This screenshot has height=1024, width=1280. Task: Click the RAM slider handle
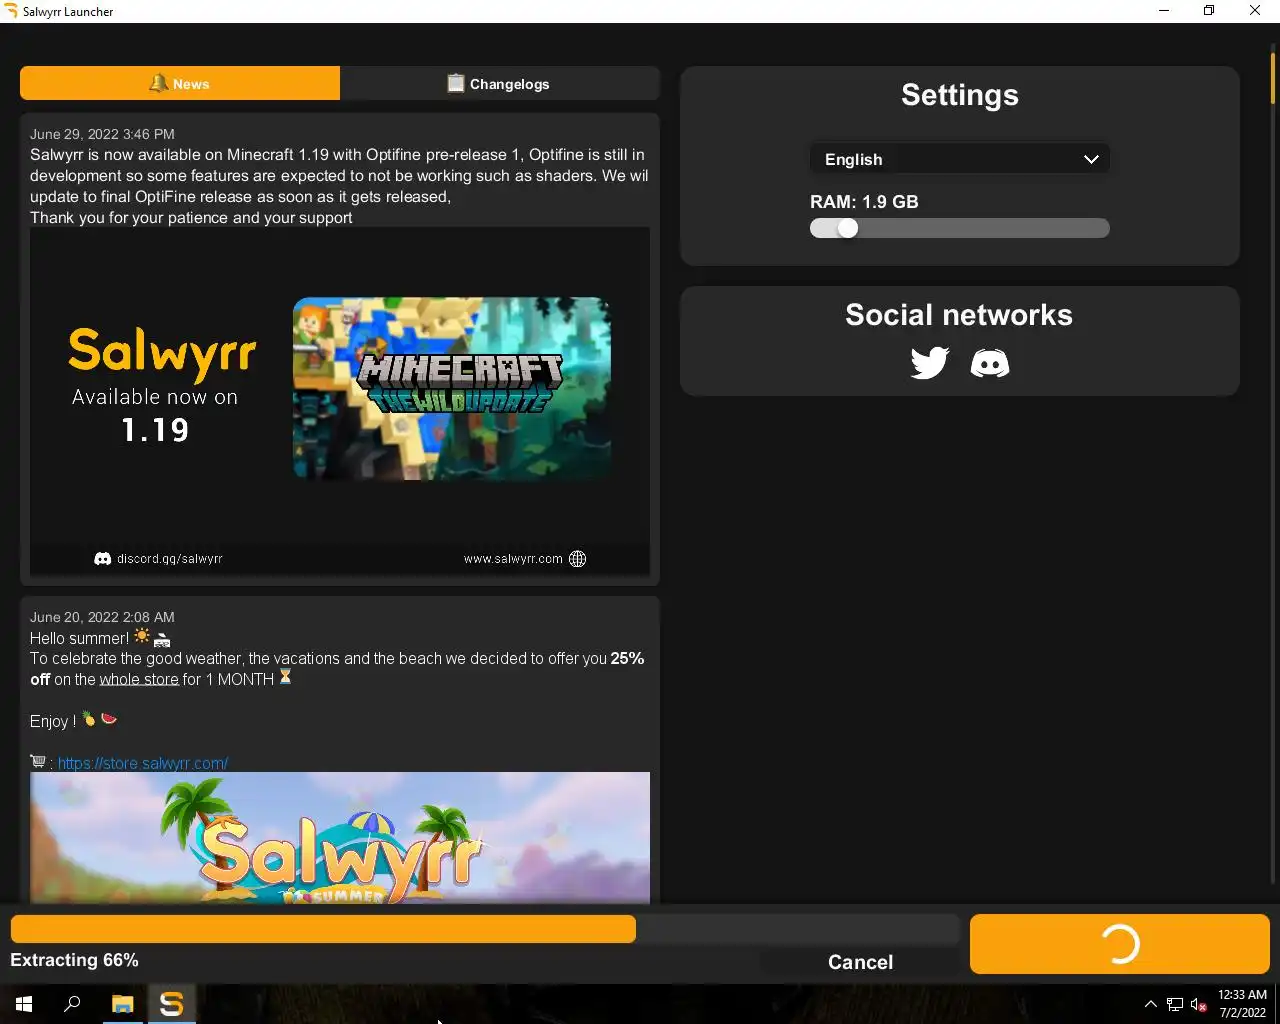(x=848, y=228)
